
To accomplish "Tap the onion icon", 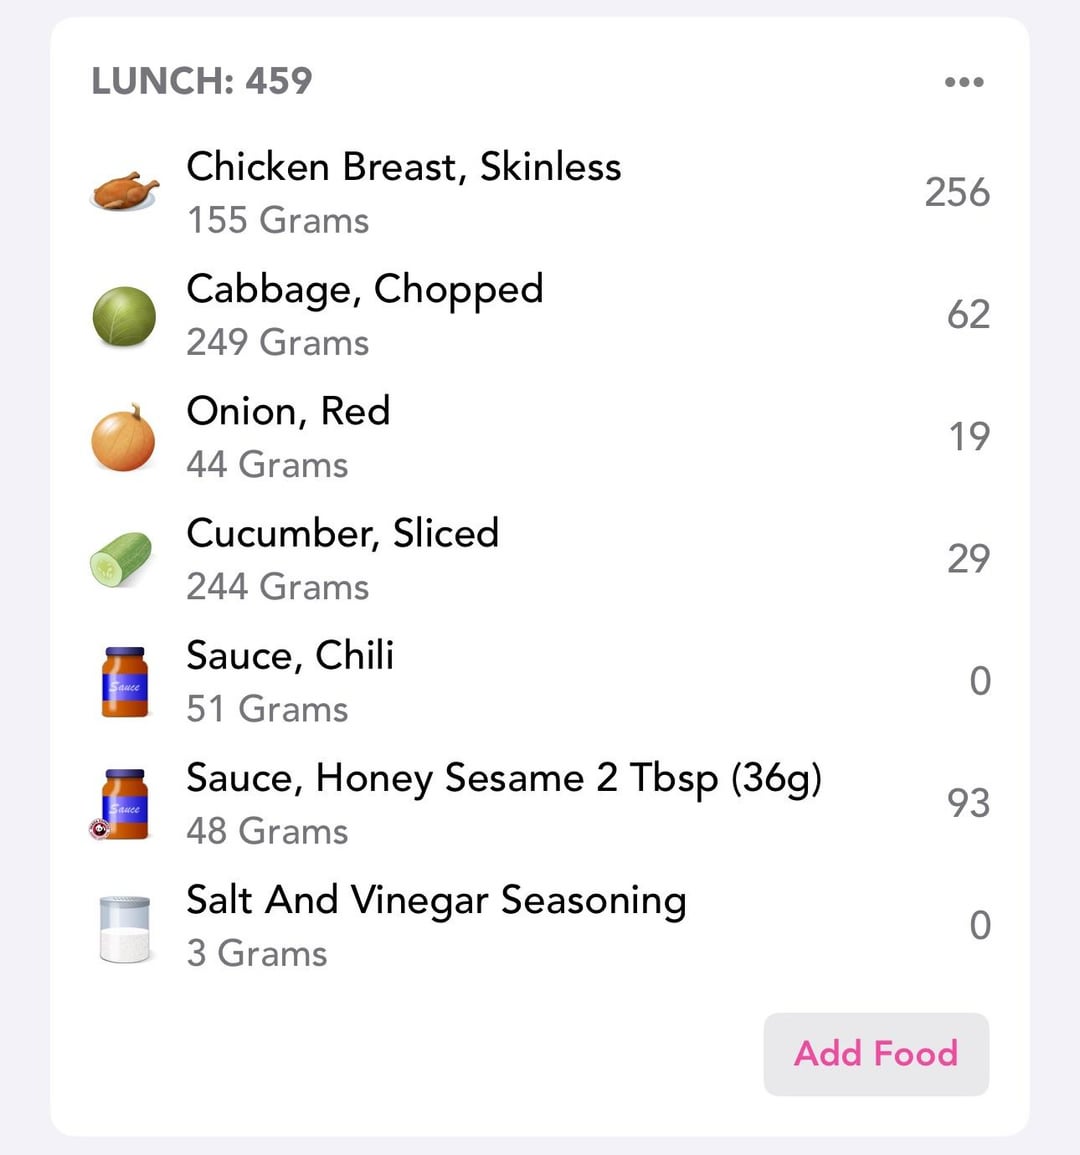I will [x=124, y=438].
